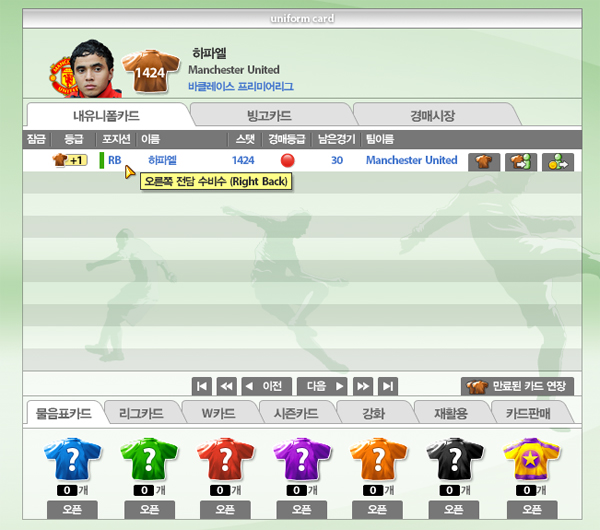
Task: Click 오픈 under the blue card
Action: pyautogui.click(x=72, y=510)
